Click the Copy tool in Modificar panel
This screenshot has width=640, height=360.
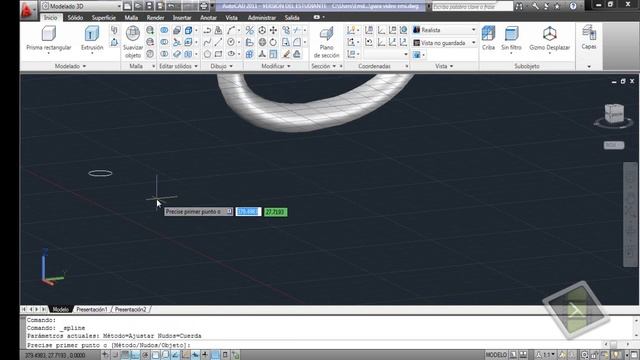(x=286, y=30)
